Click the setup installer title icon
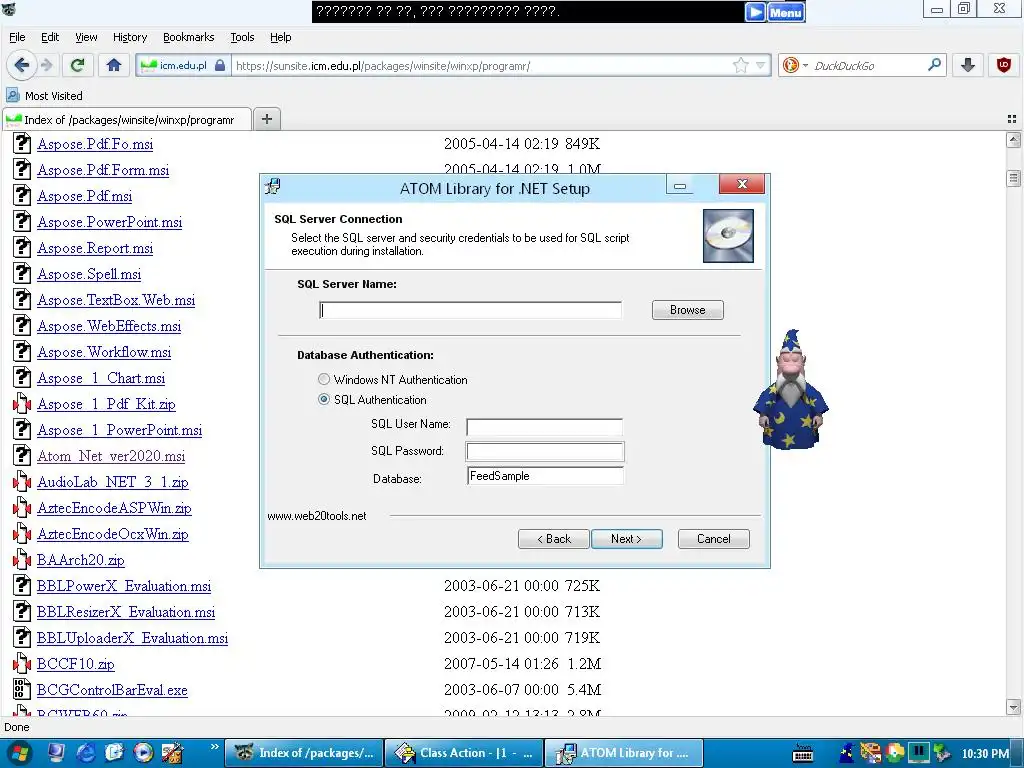 (272, 187)
